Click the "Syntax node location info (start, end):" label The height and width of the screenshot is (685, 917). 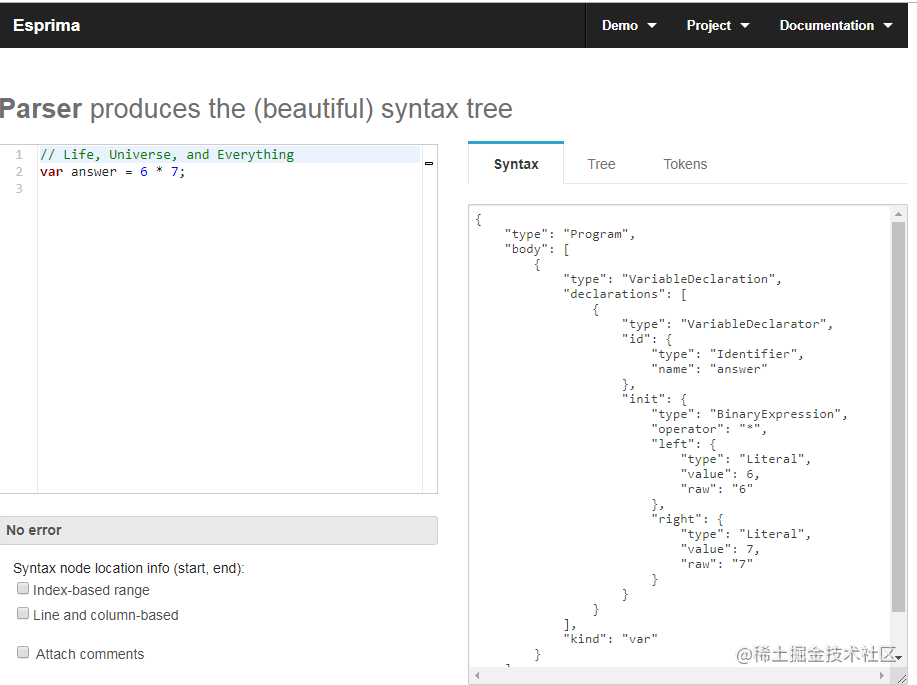pos(129,569)
